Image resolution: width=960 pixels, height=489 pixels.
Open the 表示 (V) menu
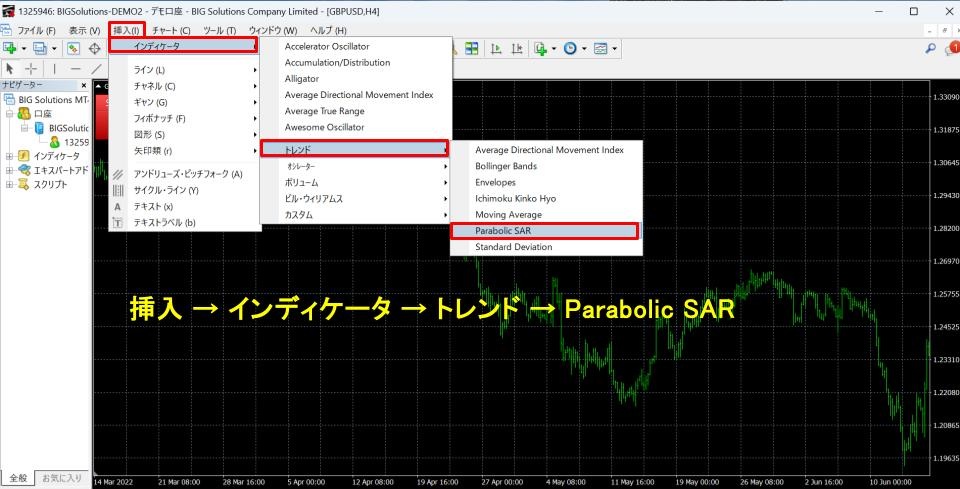pyautogui.click(x=84, y=31)
